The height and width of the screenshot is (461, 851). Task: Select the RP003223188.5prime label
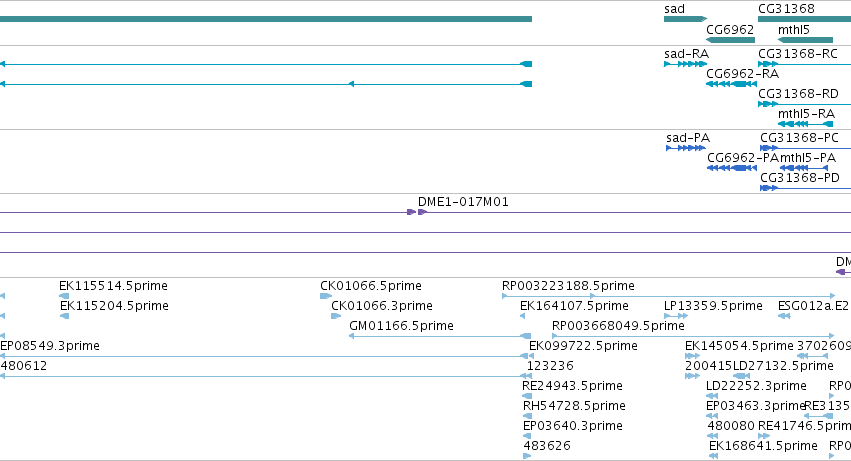[x=568, y=286]
